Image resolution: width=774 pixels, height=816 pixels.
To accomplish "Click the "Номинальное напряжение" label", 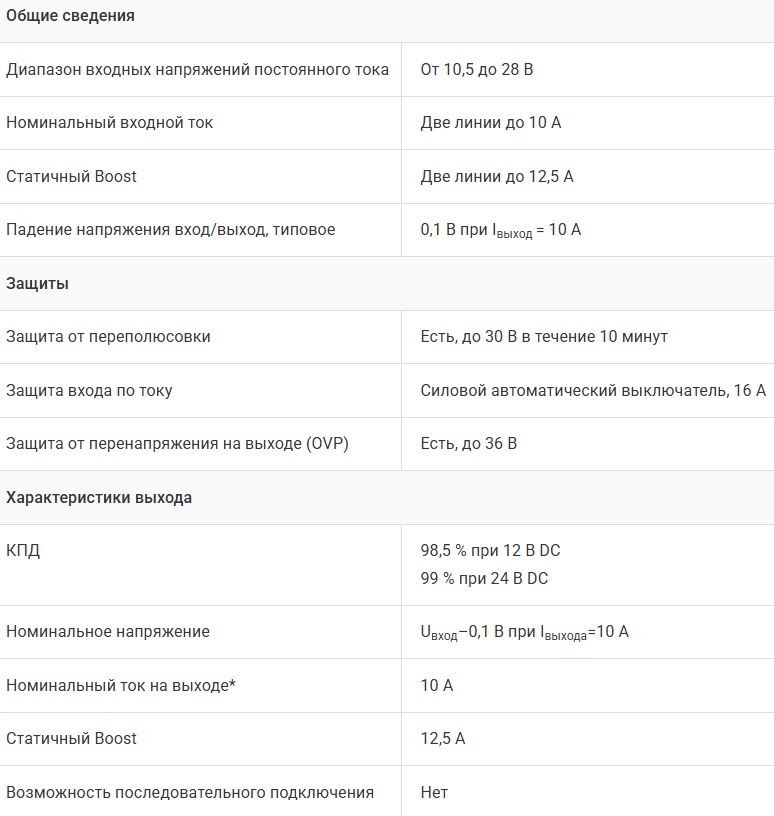I will tap(108, 632).
